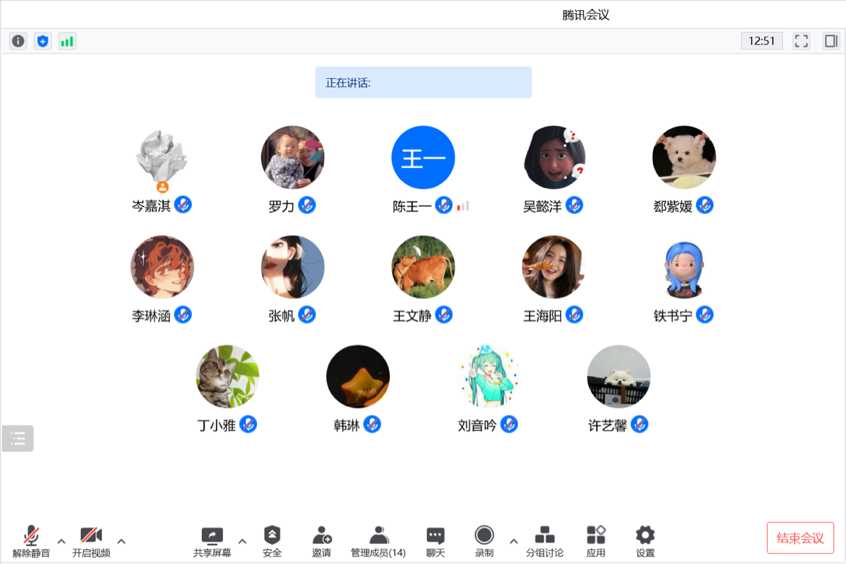The height and width of the screenshot is (564, 846).
Task: Open 设置 settings
Action: pos(645,541)
